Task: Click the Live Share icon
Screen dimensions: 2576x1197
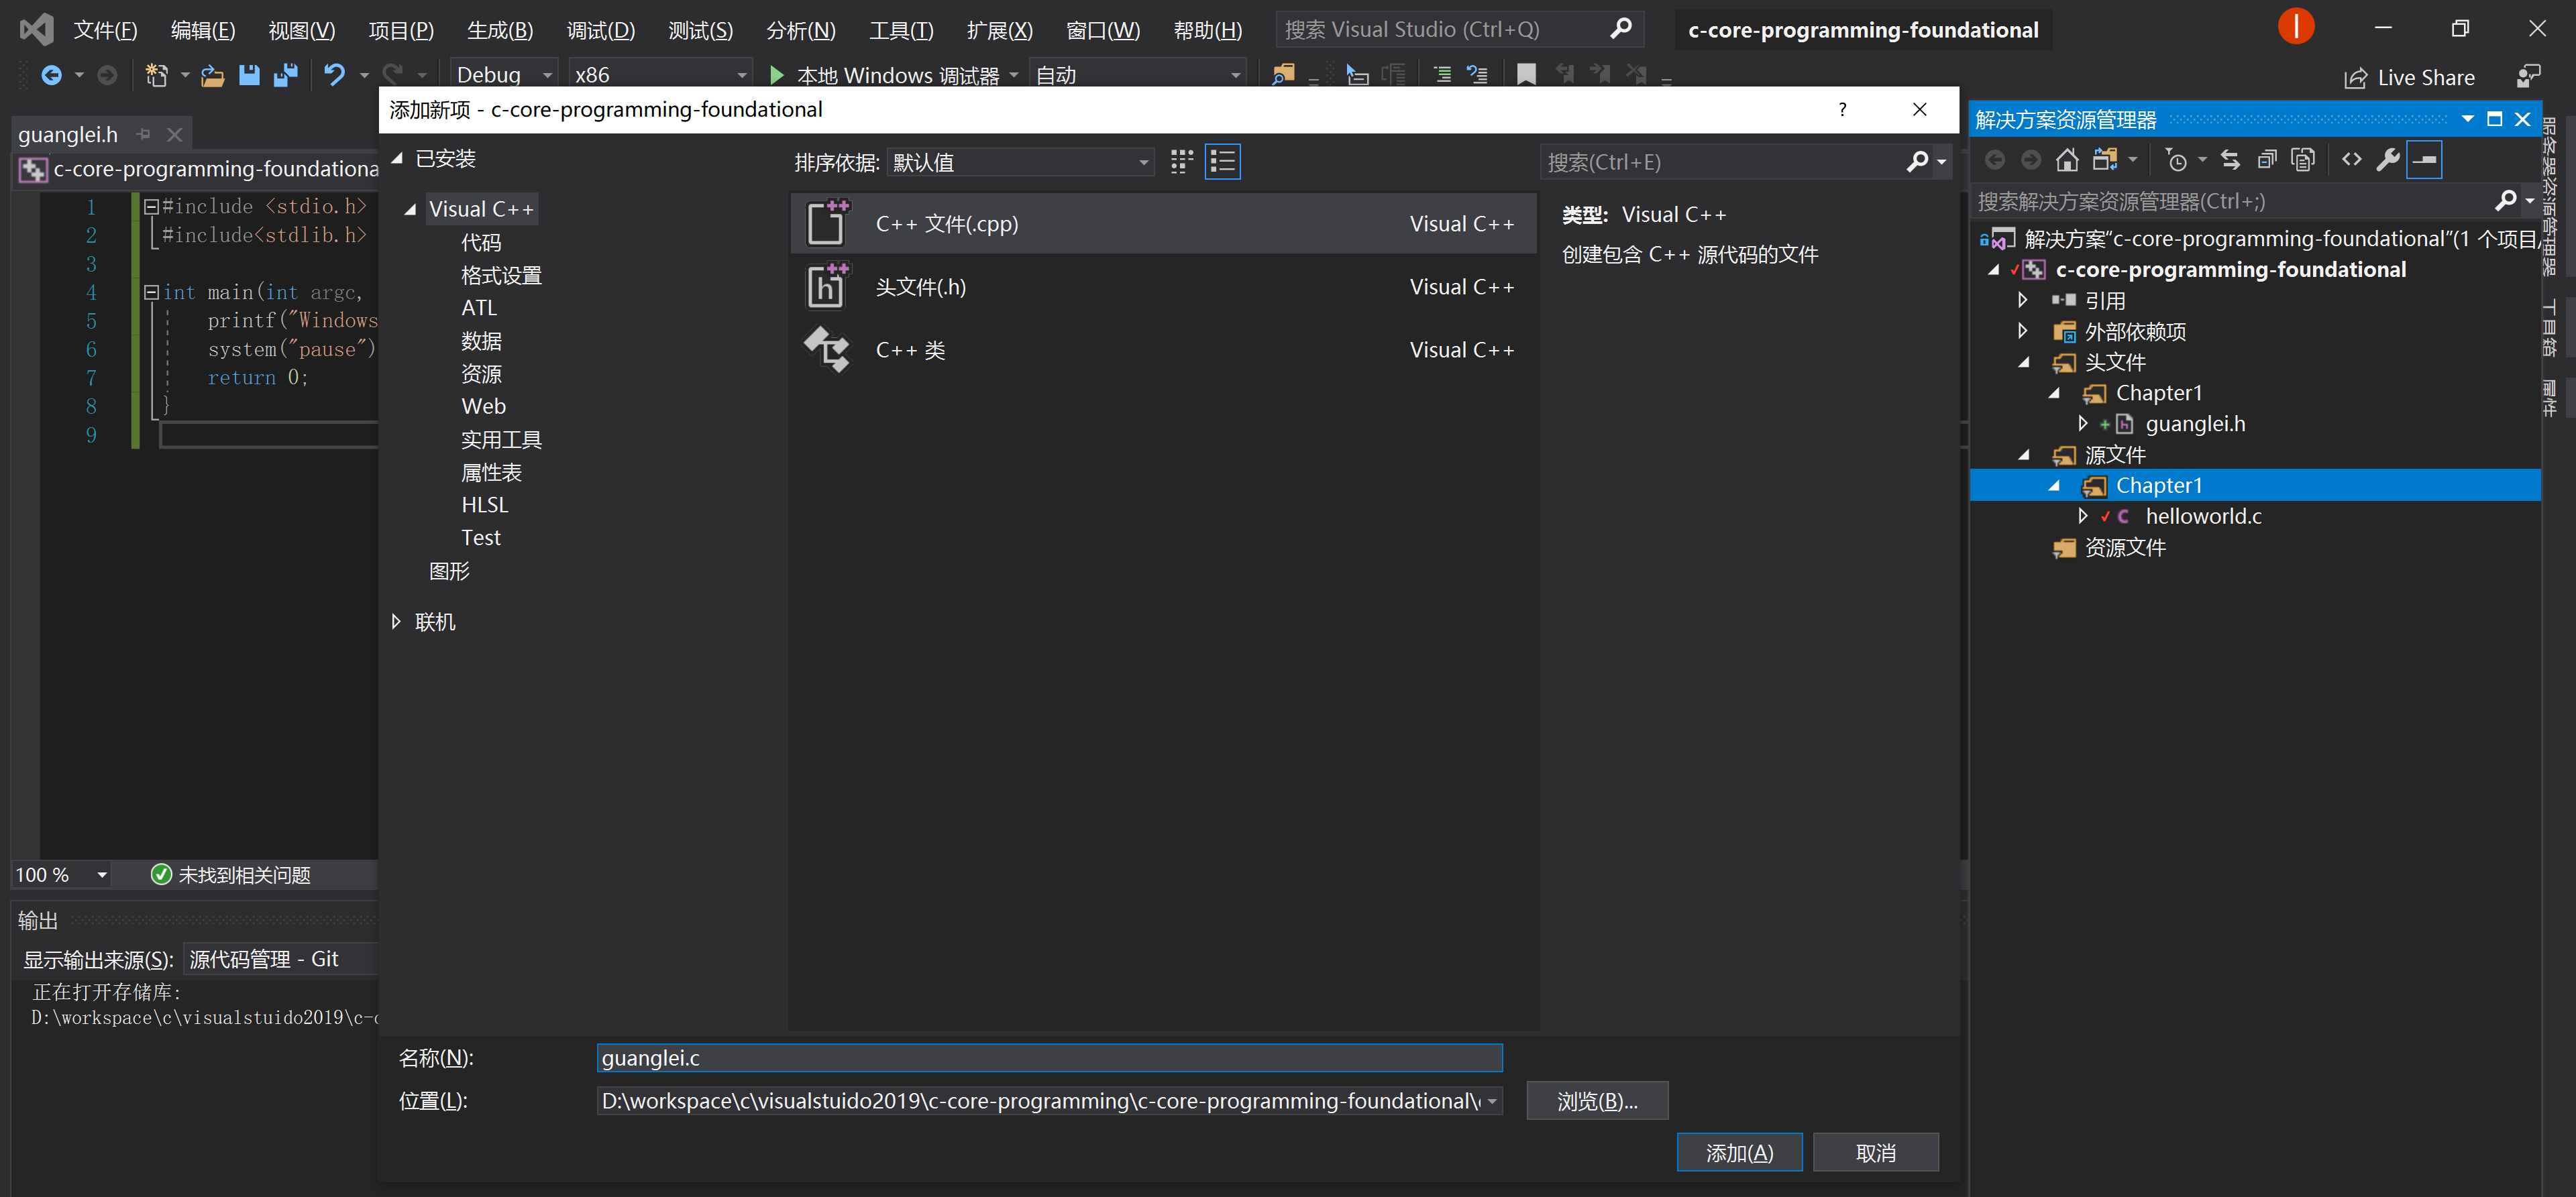Action: [2355, 78]
